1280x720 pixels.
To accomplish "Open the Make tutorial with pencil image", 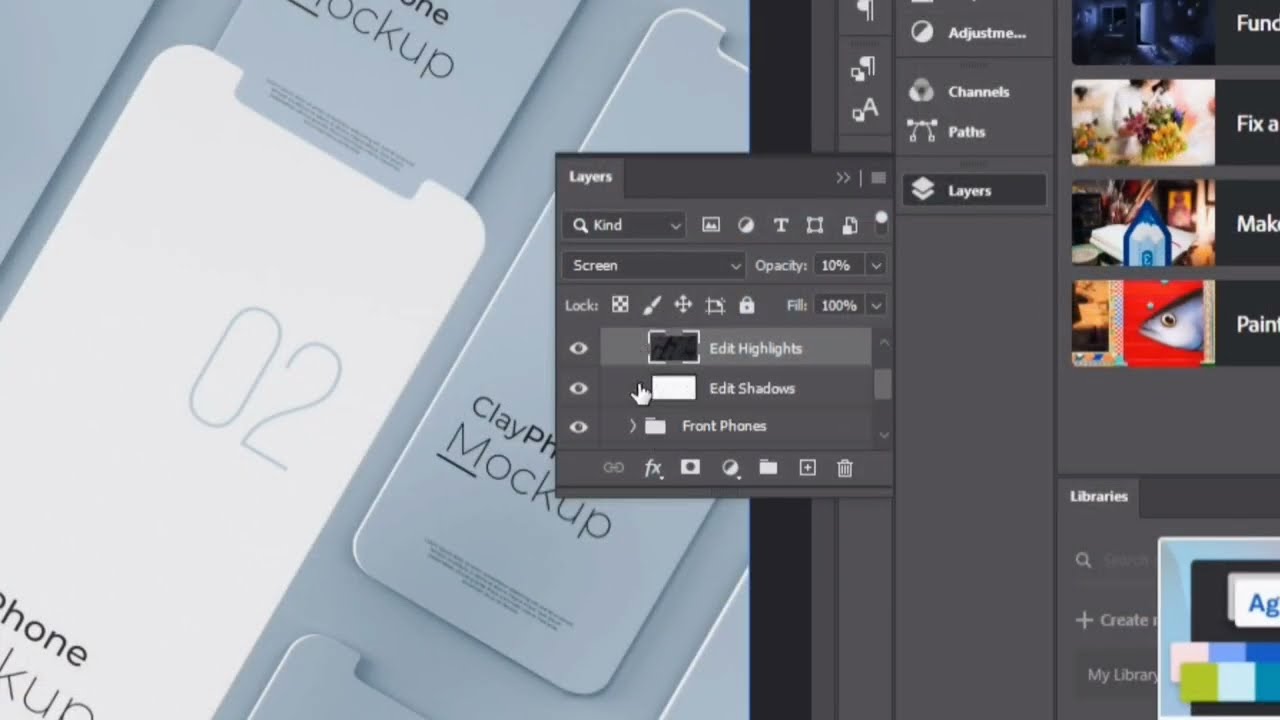I will coord(1143,222).
